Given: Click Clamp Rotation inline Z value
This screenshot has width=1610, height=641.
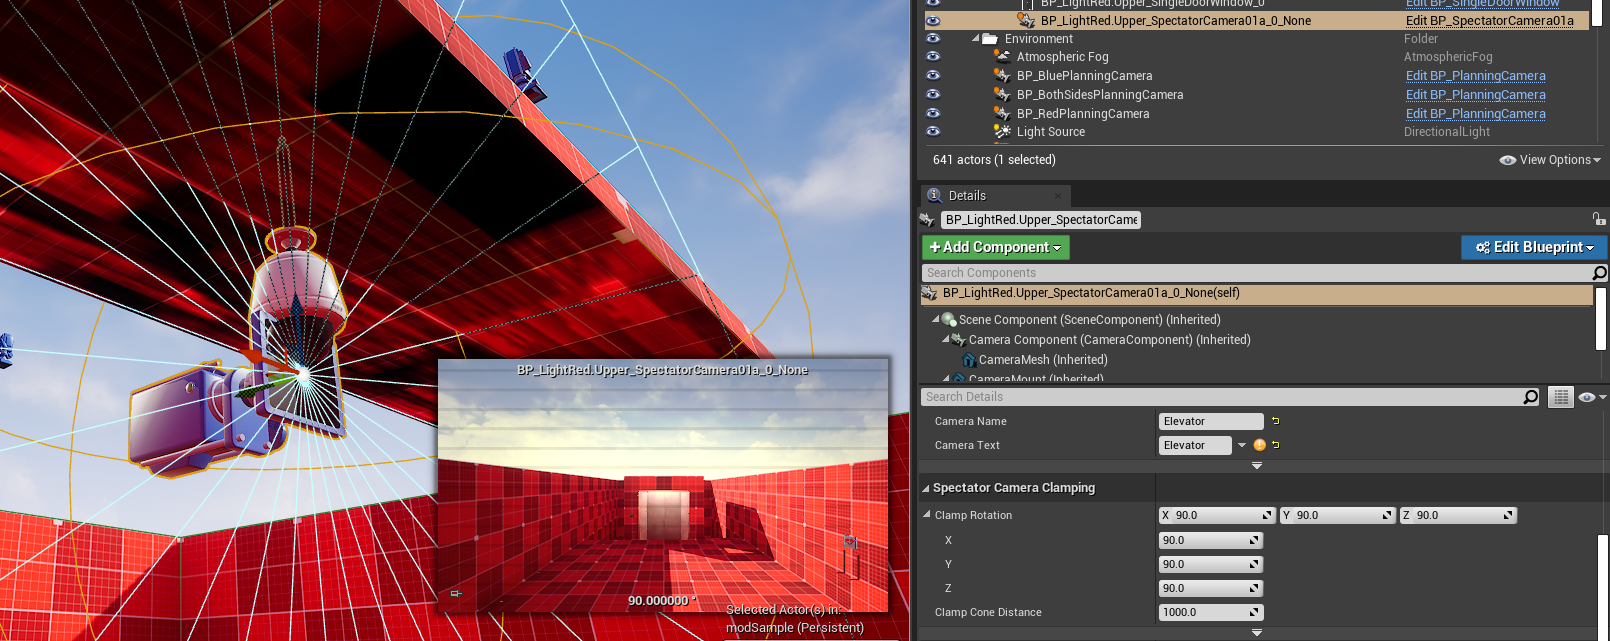Looking at the screenshot, I should click(1459, 516).
